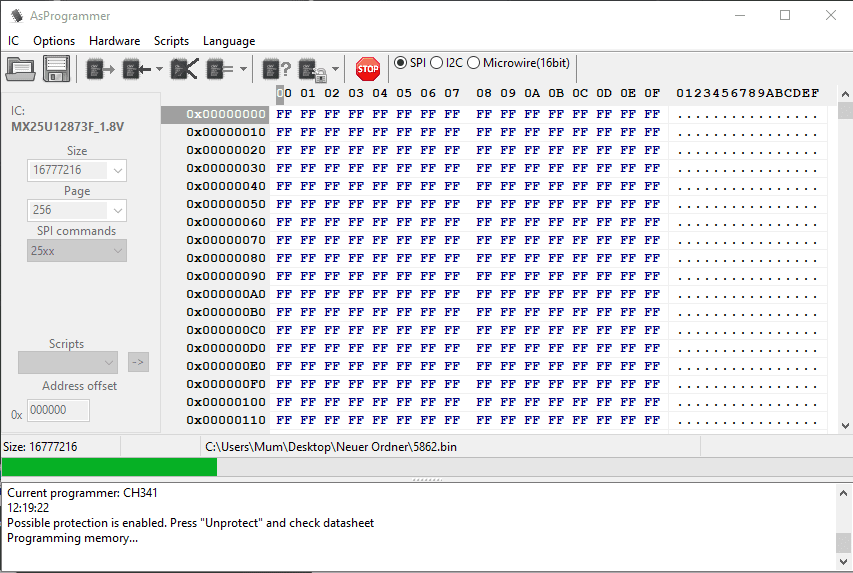This screenshot has width=853, height=573.
Task: Click the 'Possible protection is enabled' log line
Action: (190, 523)
